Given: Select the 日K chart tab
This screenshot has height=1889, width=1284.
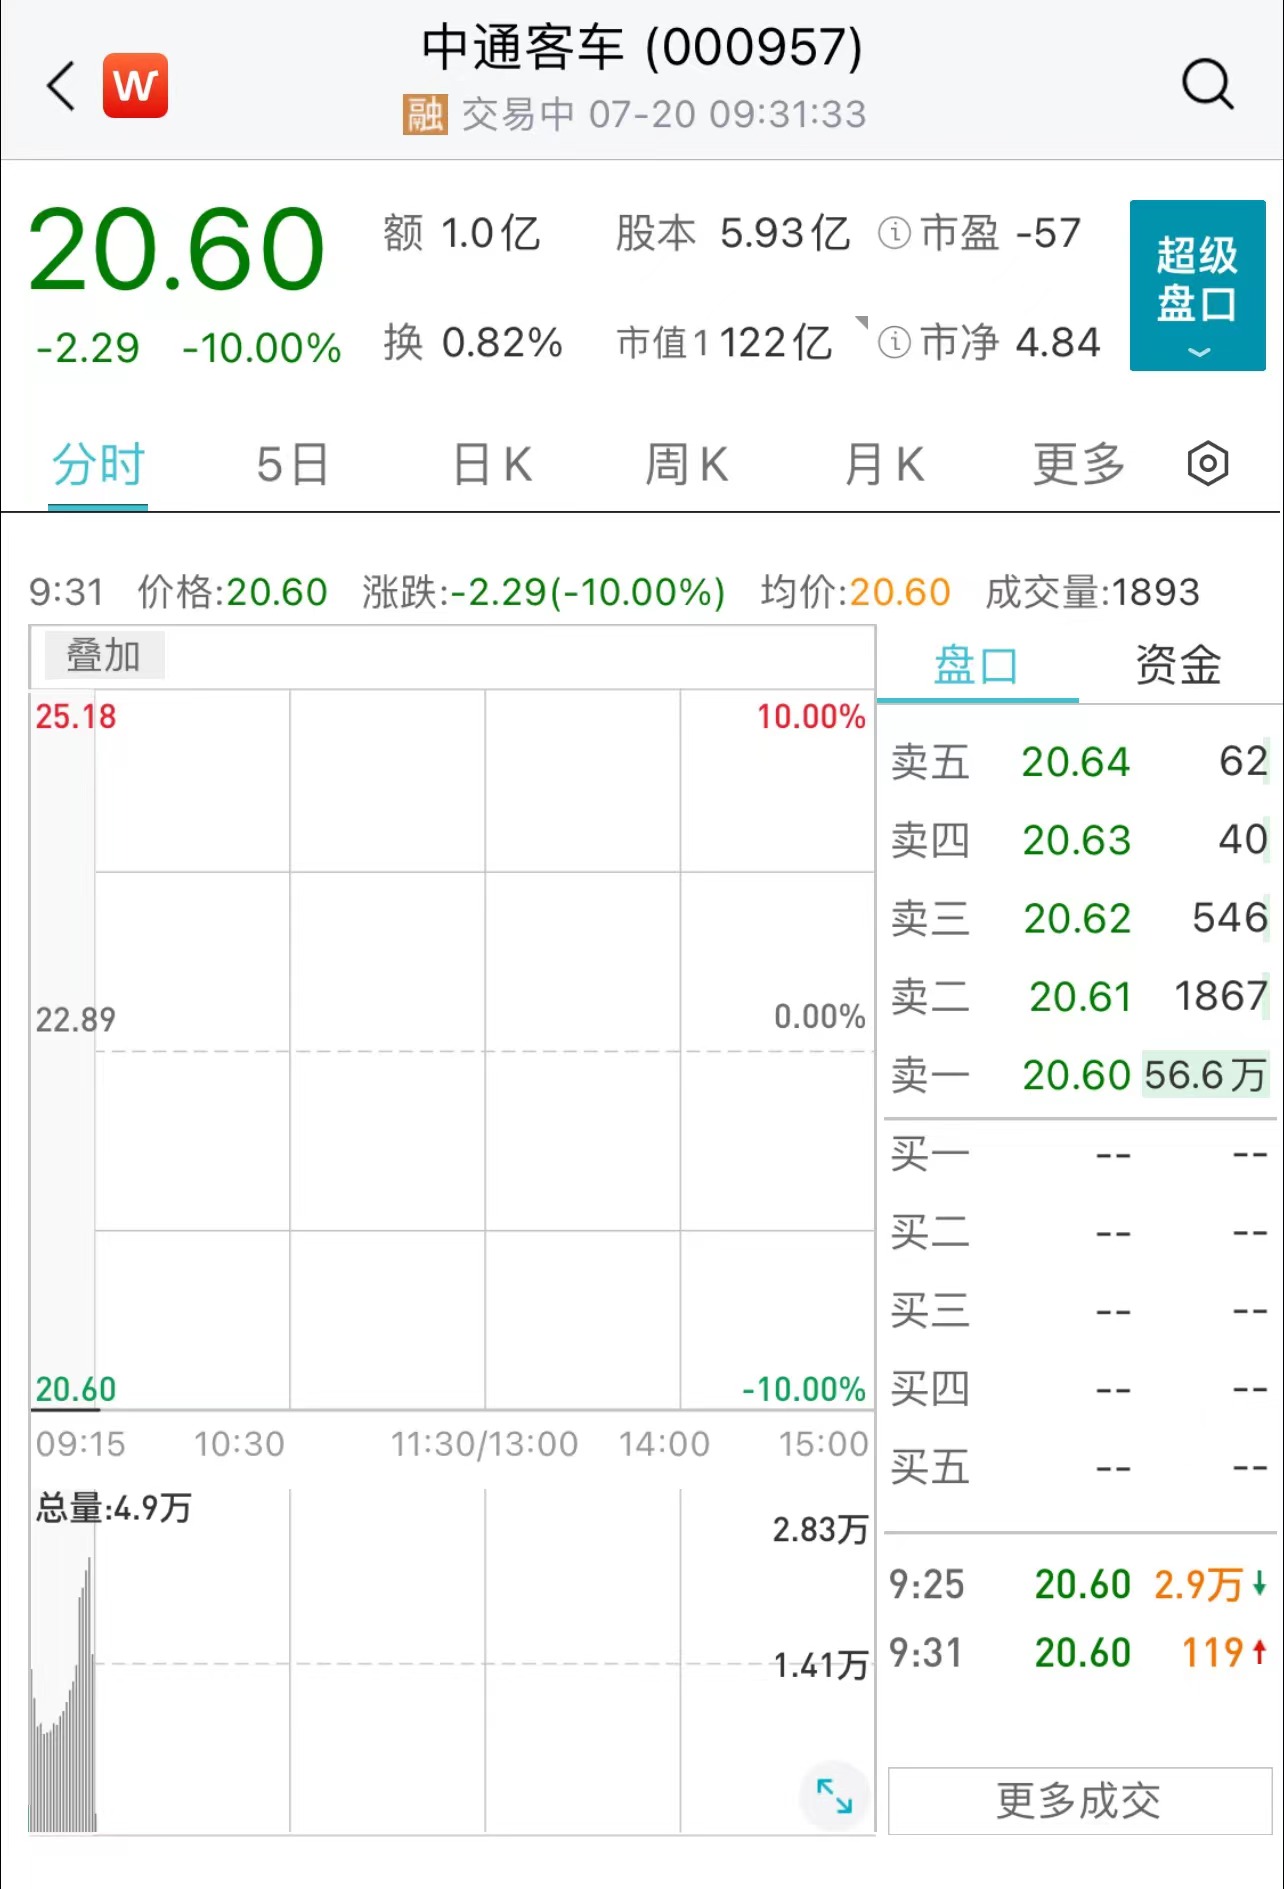Looking at the screenshot, I should tap(492, 465).
